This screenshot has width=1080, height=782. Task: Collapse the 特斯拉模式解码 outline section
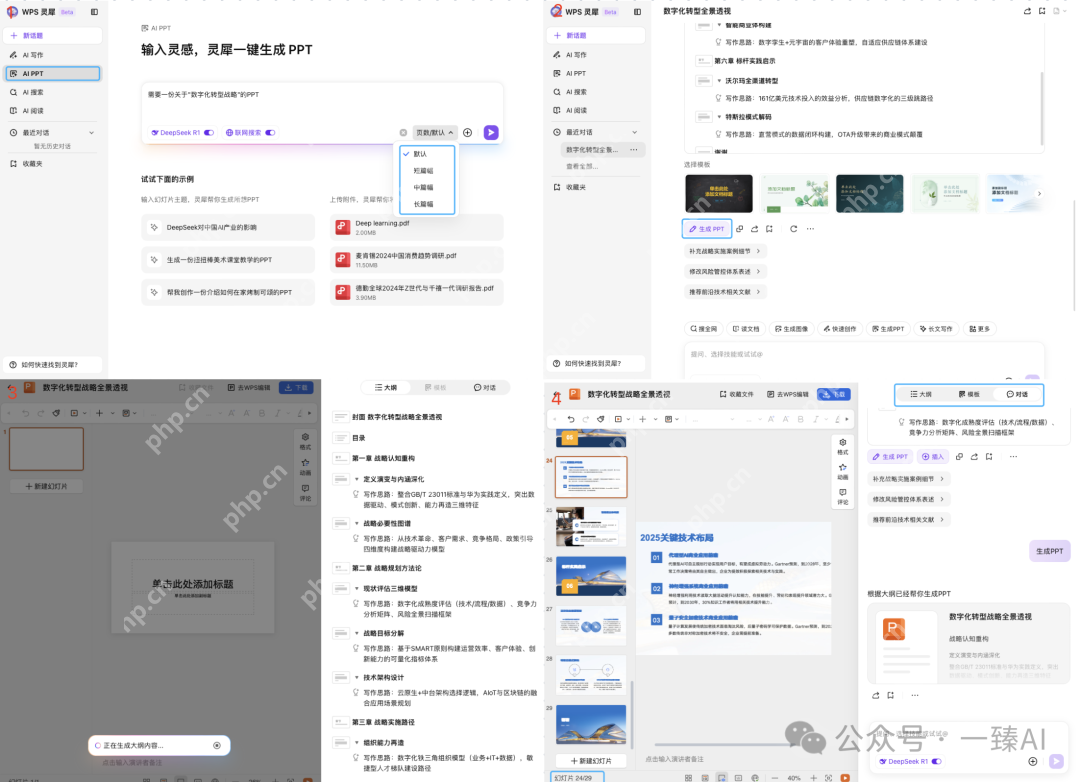pyautogui.click(x=719, y=117)
